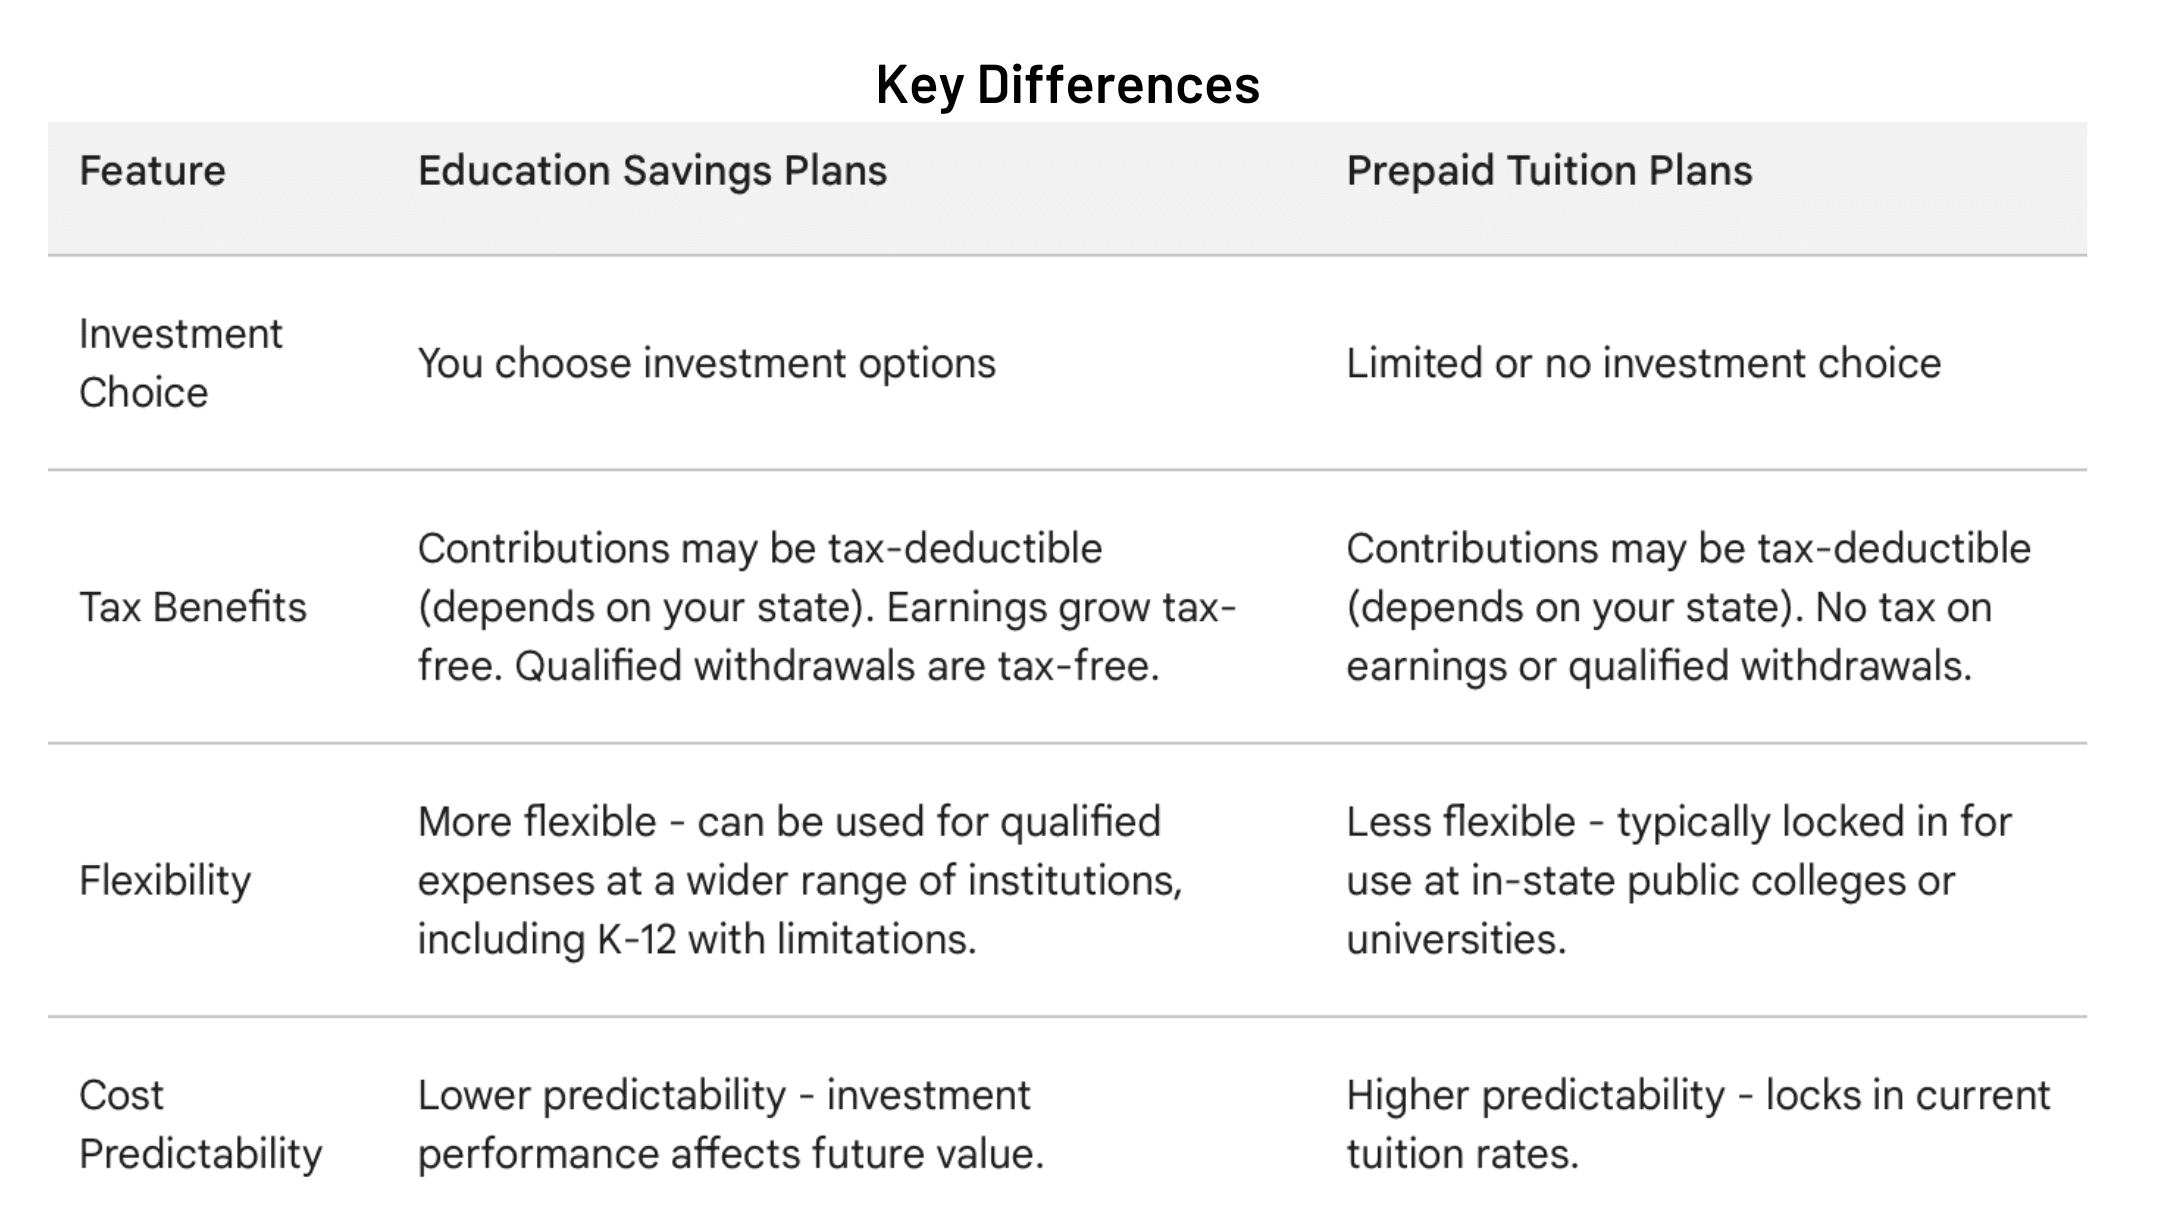Screen dimensions: 2160x1215
Task: Click the Education Savings Plans header
Action: click(x=652, y=171)
